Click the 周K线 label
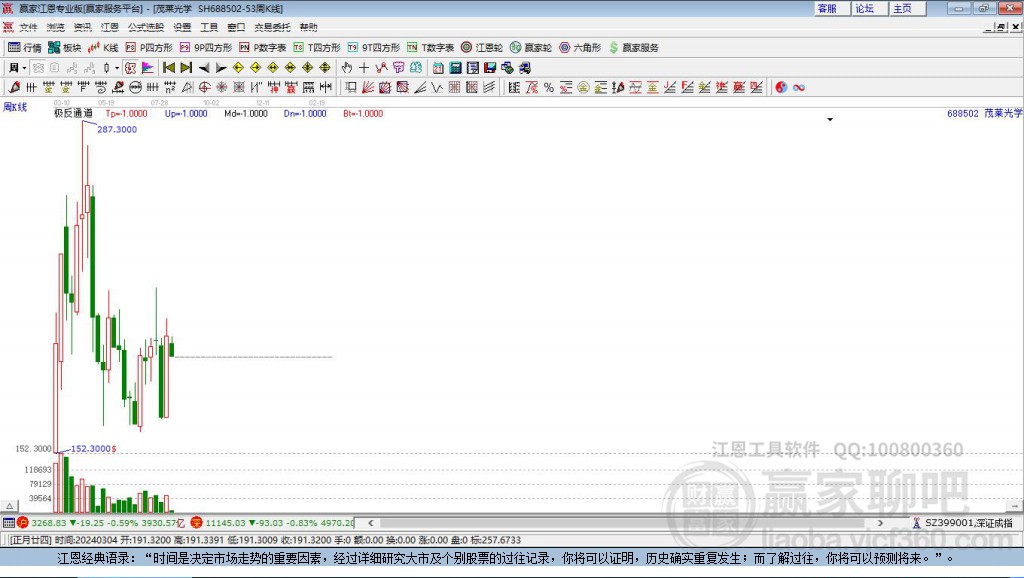The width and height of the screenshot is (1024, 578). 15,107
